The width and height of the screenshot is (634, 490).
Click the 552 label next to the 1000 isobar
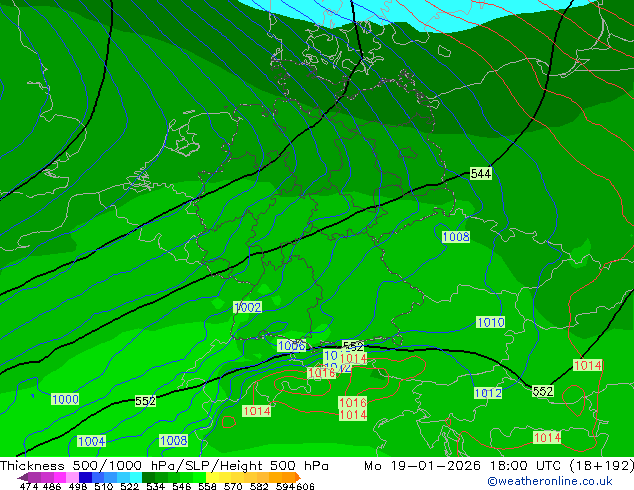(145, 401)
